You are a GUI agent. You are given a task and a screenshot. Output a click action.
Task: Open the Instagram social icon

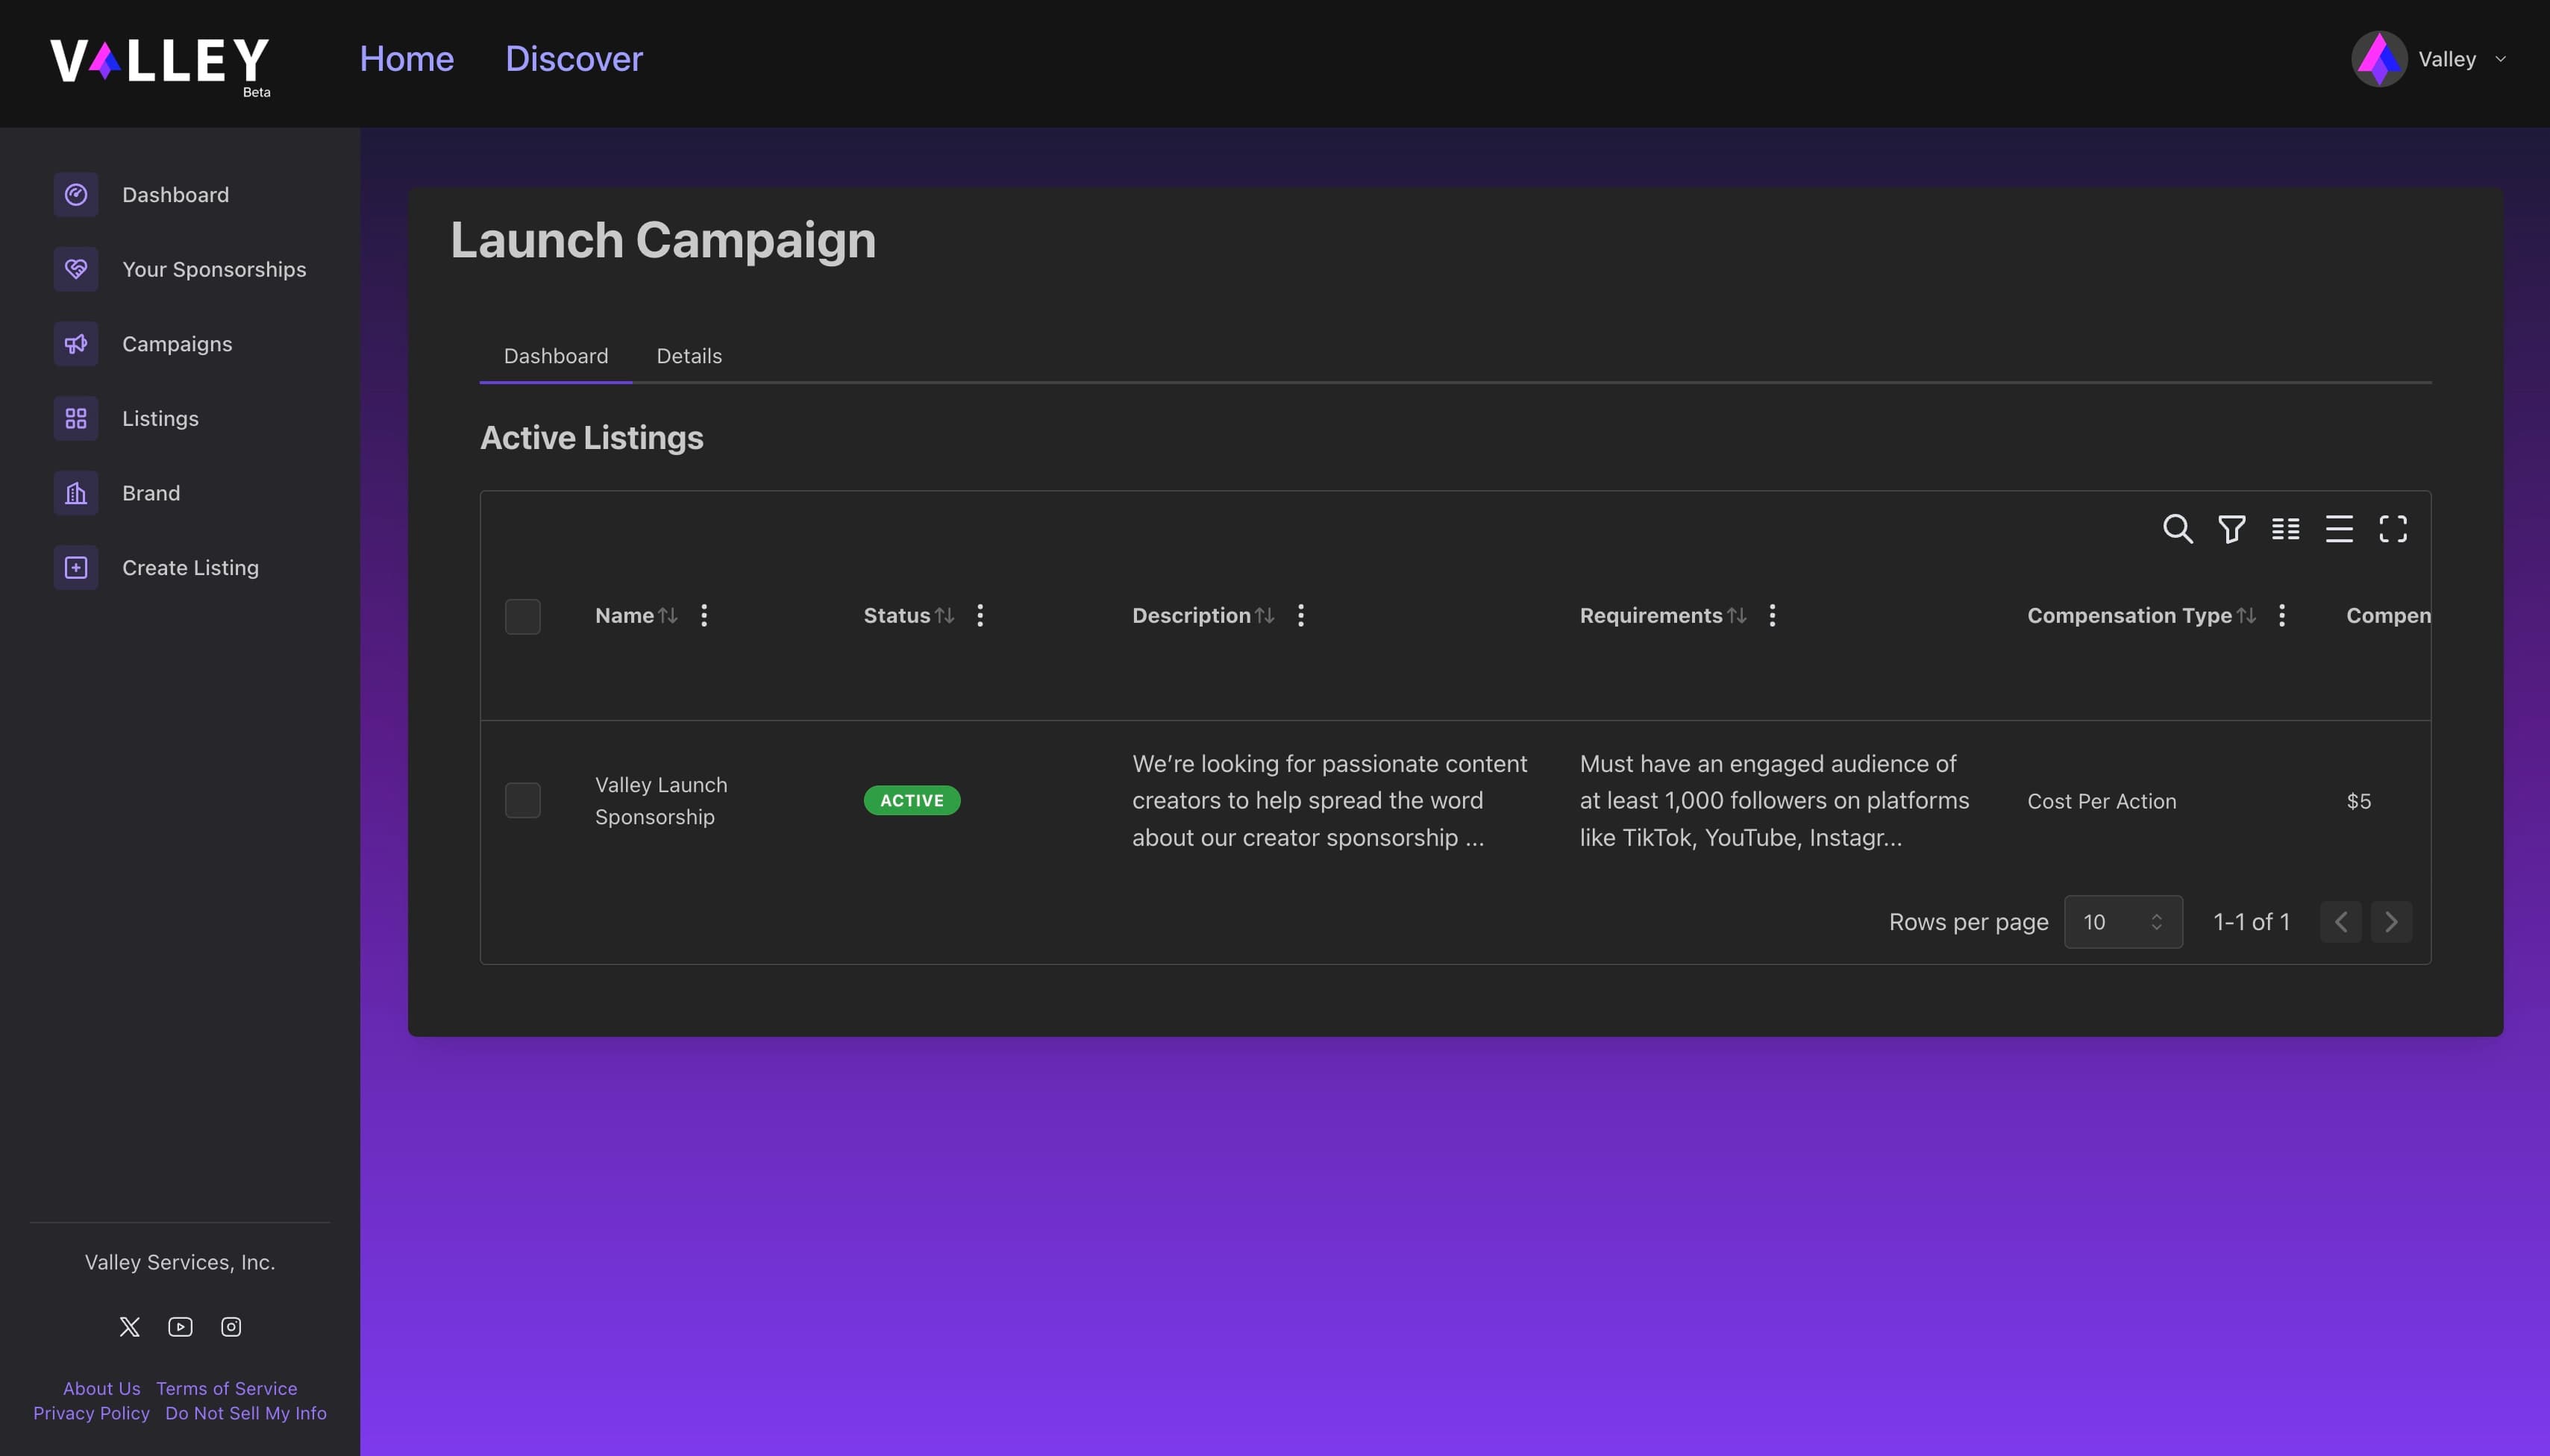(x=231, y=1327)
